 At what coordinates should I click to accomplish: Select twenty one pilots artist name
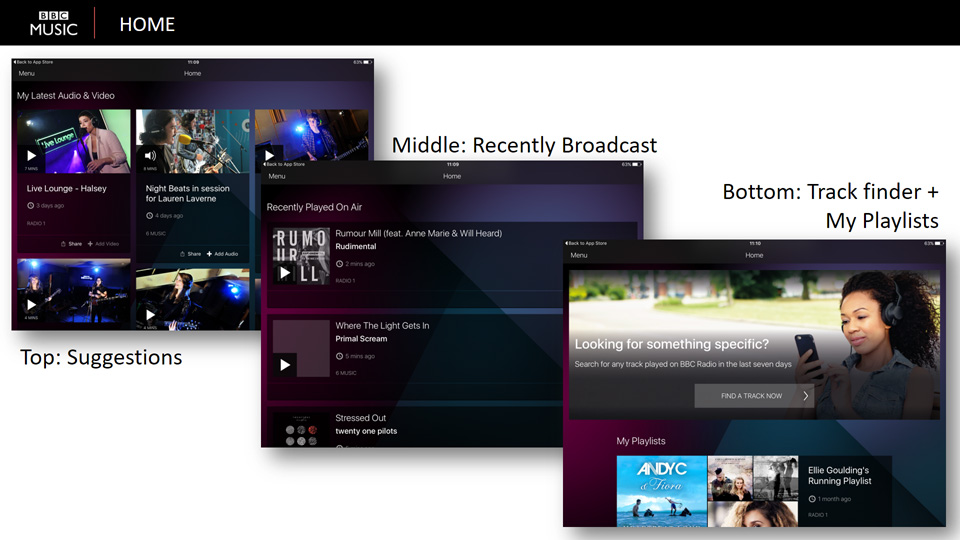(x=366, y=431)
